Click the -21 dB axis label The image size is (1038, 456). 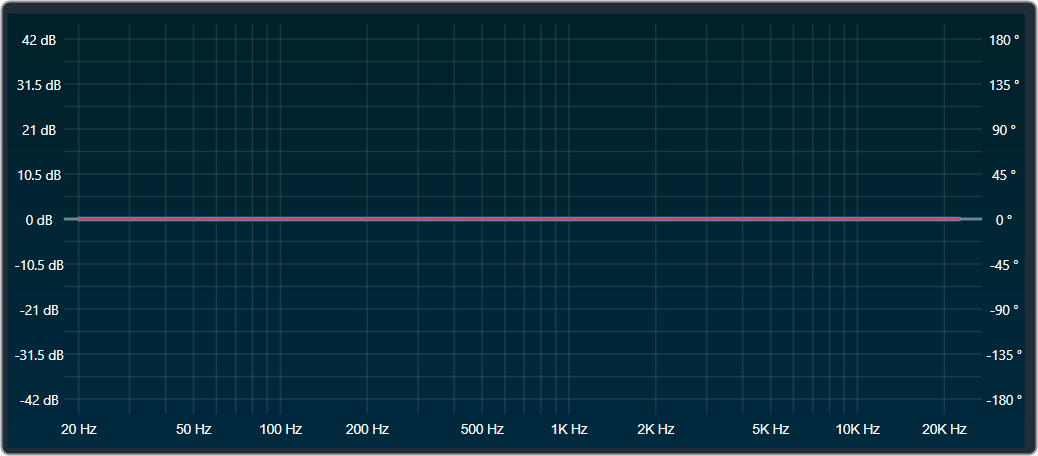click(x=39, y=310)
